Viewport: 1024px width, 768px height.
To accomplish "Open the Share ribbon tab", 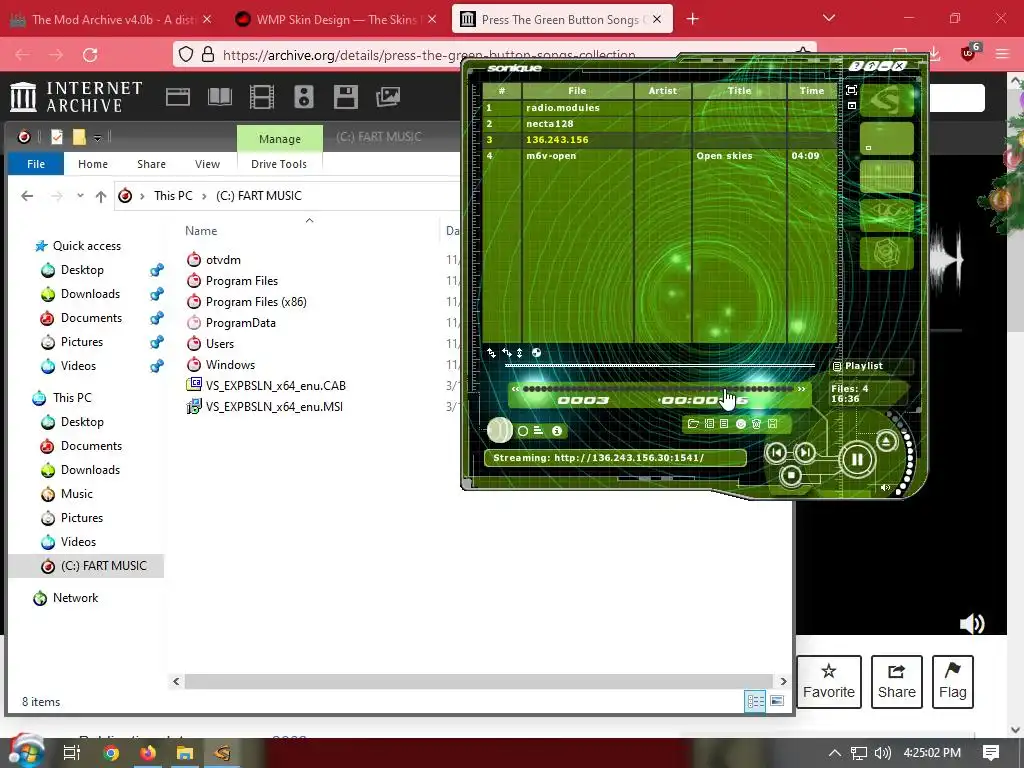I will pos(152,164).
